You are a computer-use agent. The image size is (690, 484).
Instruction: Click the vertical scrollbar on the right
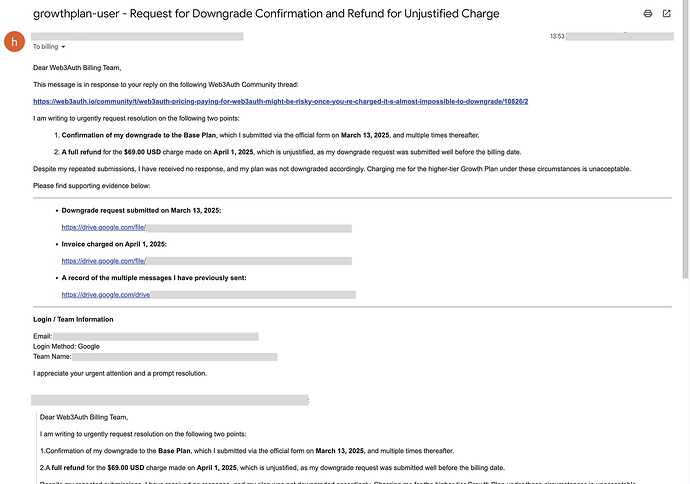click(x=685, y=139)
